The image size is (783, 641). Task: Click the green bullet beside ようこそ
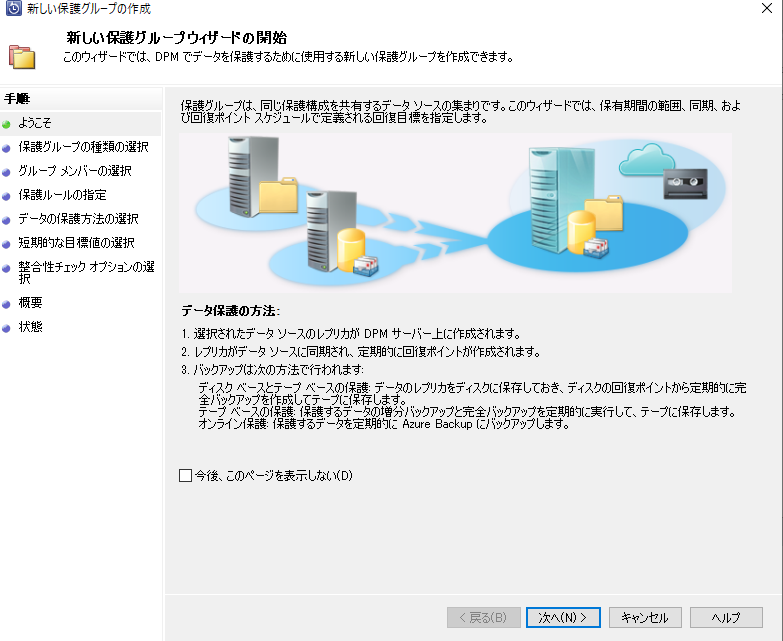point(6,124)
